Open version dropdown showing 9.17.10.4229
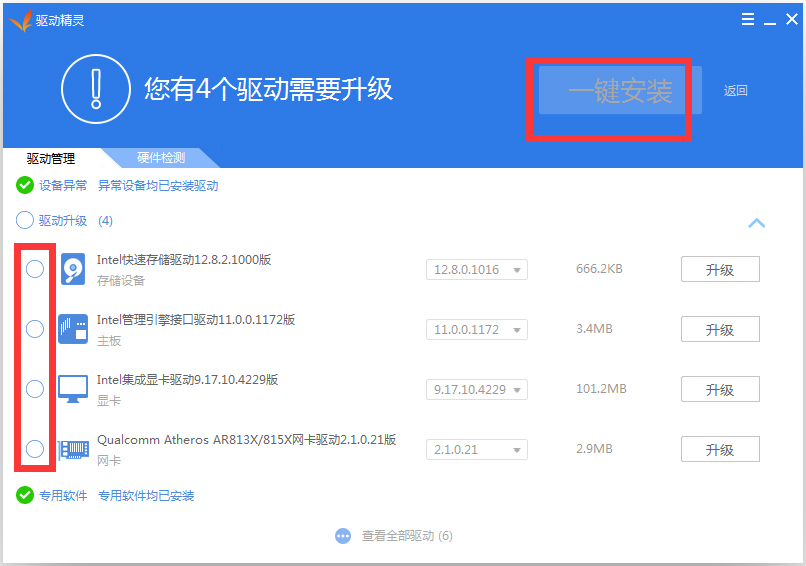 pyautogui.click(x=477, y=390)
